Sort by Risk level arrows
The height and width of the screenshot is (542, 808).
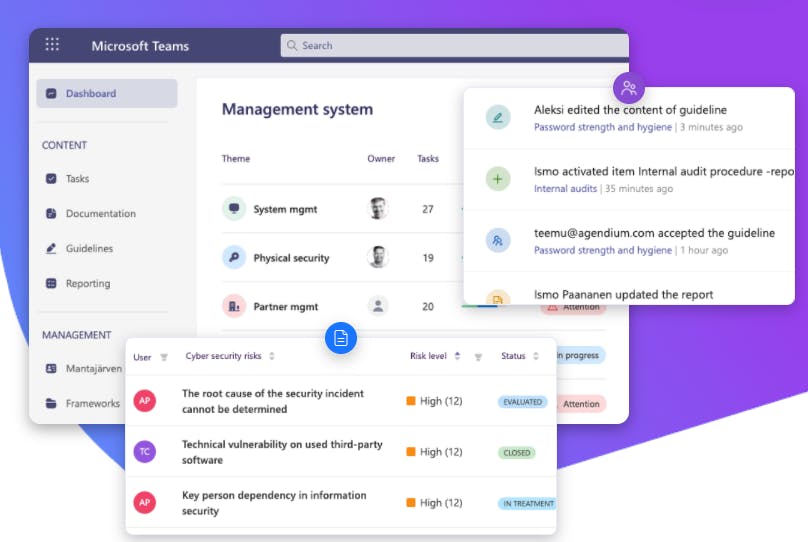[x=457, y=356]
